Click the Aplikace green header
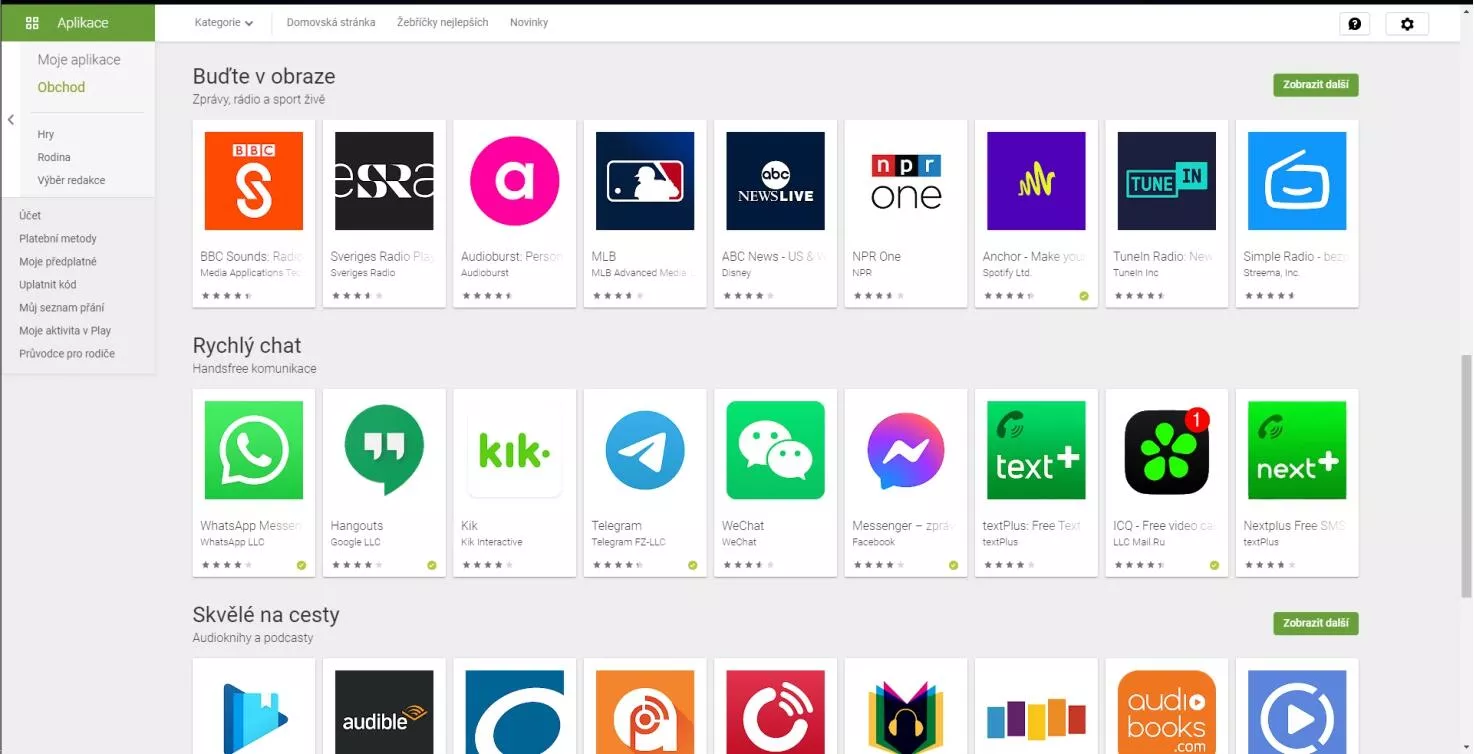 point(78,23)
